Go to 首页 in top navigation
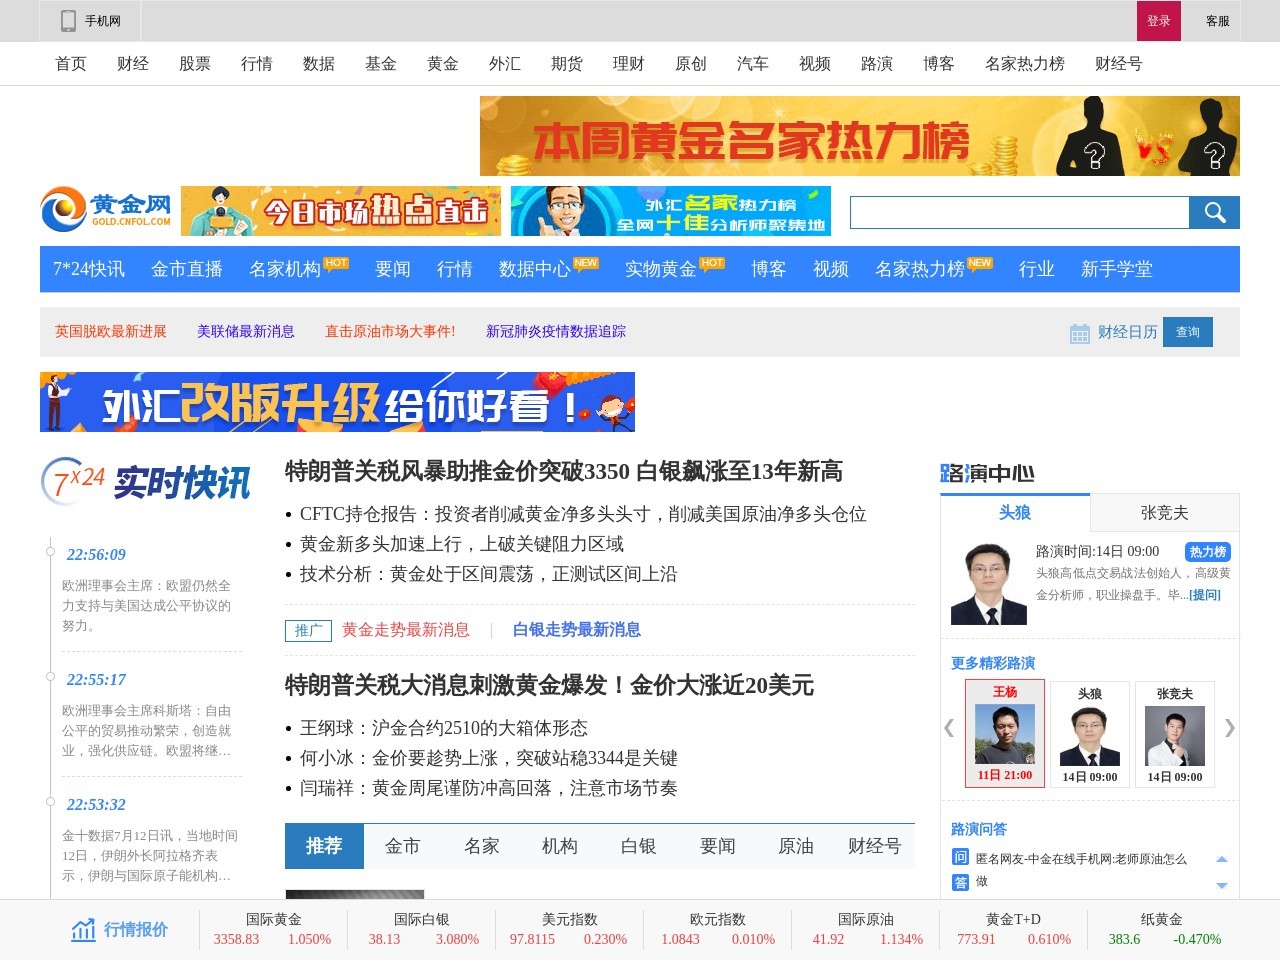Image resolution: width=1280 pixels, height=960 pixels. 71,64
